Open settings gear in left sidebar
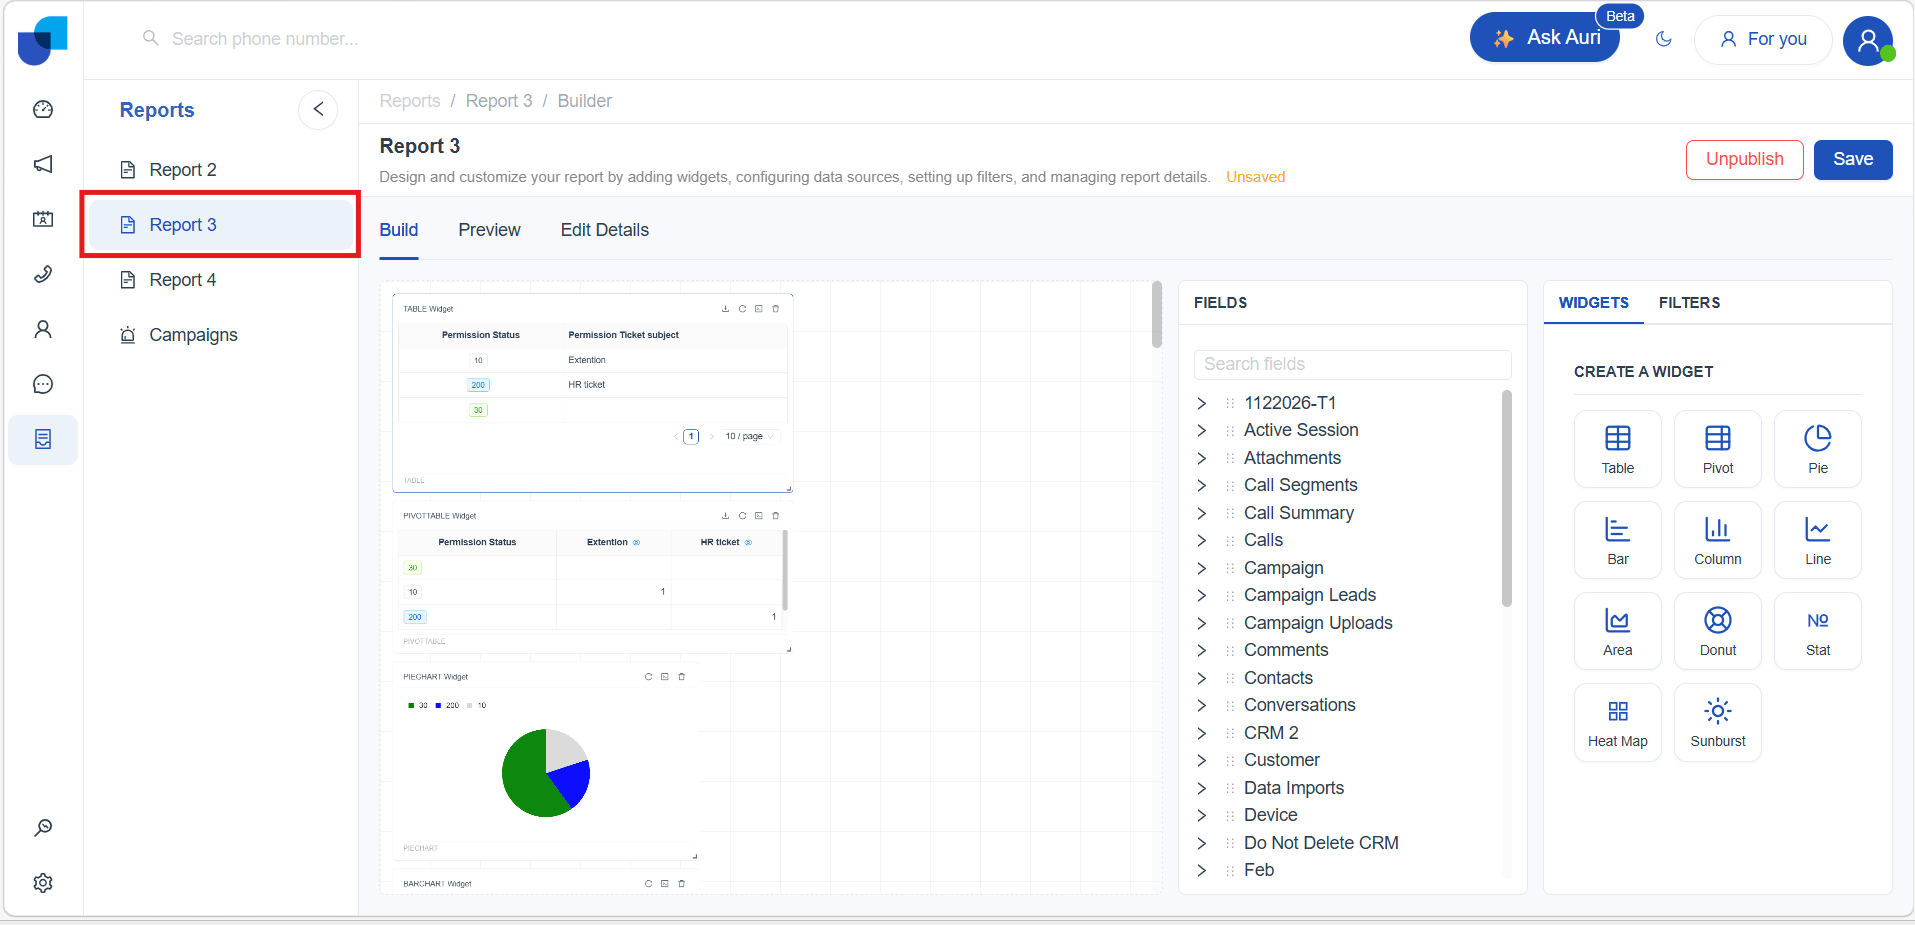The width and height of the screenshot is (1915, 925). tap(43, 883)
